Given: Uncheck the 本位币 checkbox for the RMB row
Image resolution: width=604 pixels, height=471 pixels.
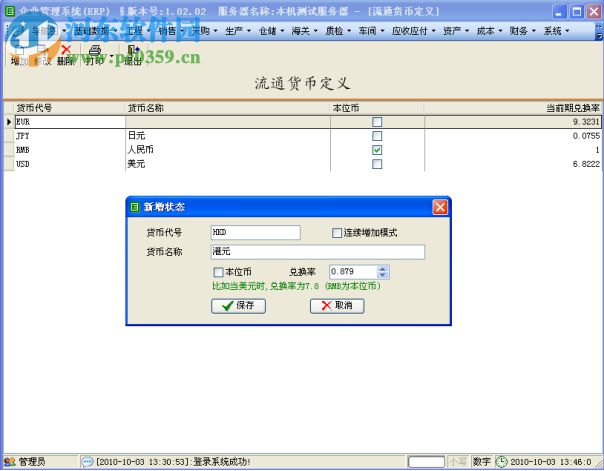Looking at the screenshot, I should coord(377,150).
